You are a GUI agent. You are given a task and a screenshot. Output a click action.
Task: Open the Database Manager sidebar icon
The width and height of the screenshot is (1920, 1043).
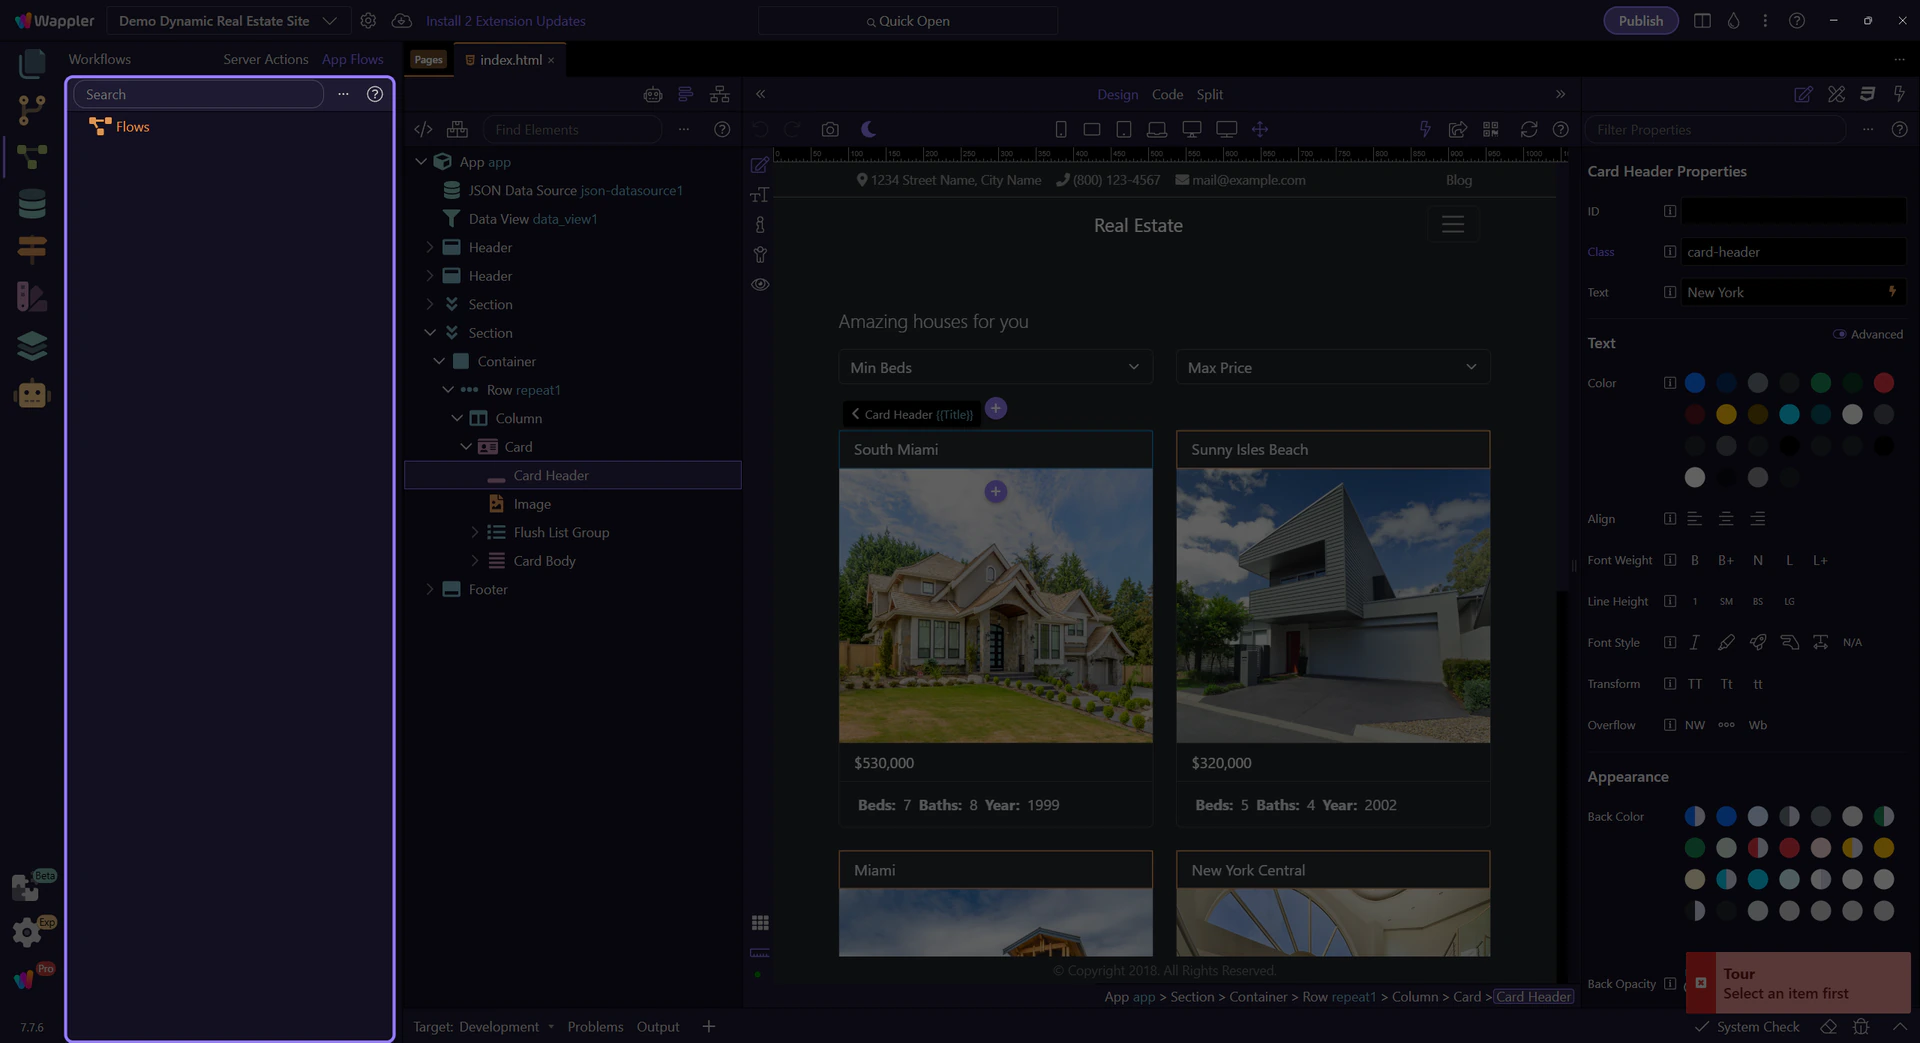pos(32,204)
